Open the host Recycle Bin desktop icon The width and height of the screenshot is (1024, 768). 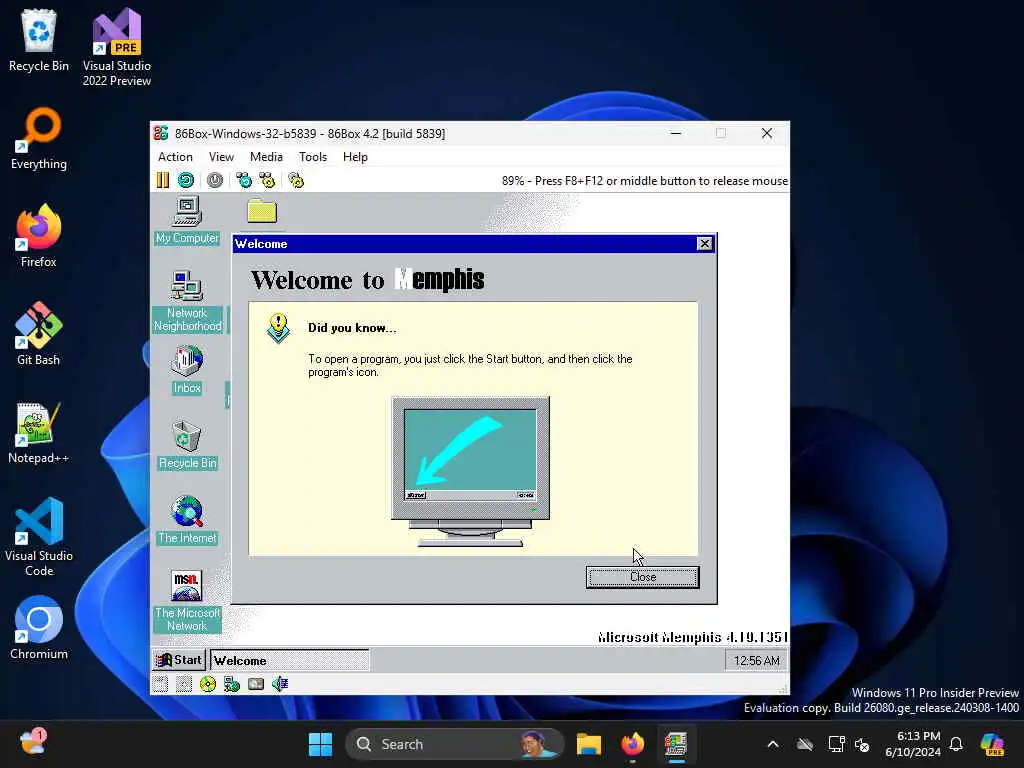(x=39, y=40)
